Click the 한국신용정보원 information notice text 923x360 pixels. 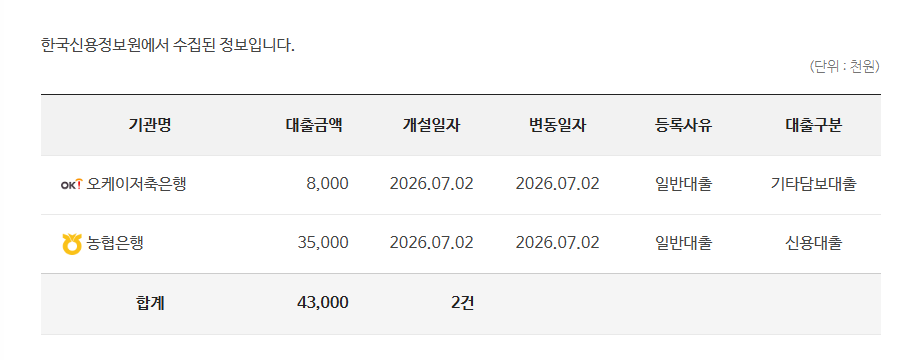pos(168,45)
